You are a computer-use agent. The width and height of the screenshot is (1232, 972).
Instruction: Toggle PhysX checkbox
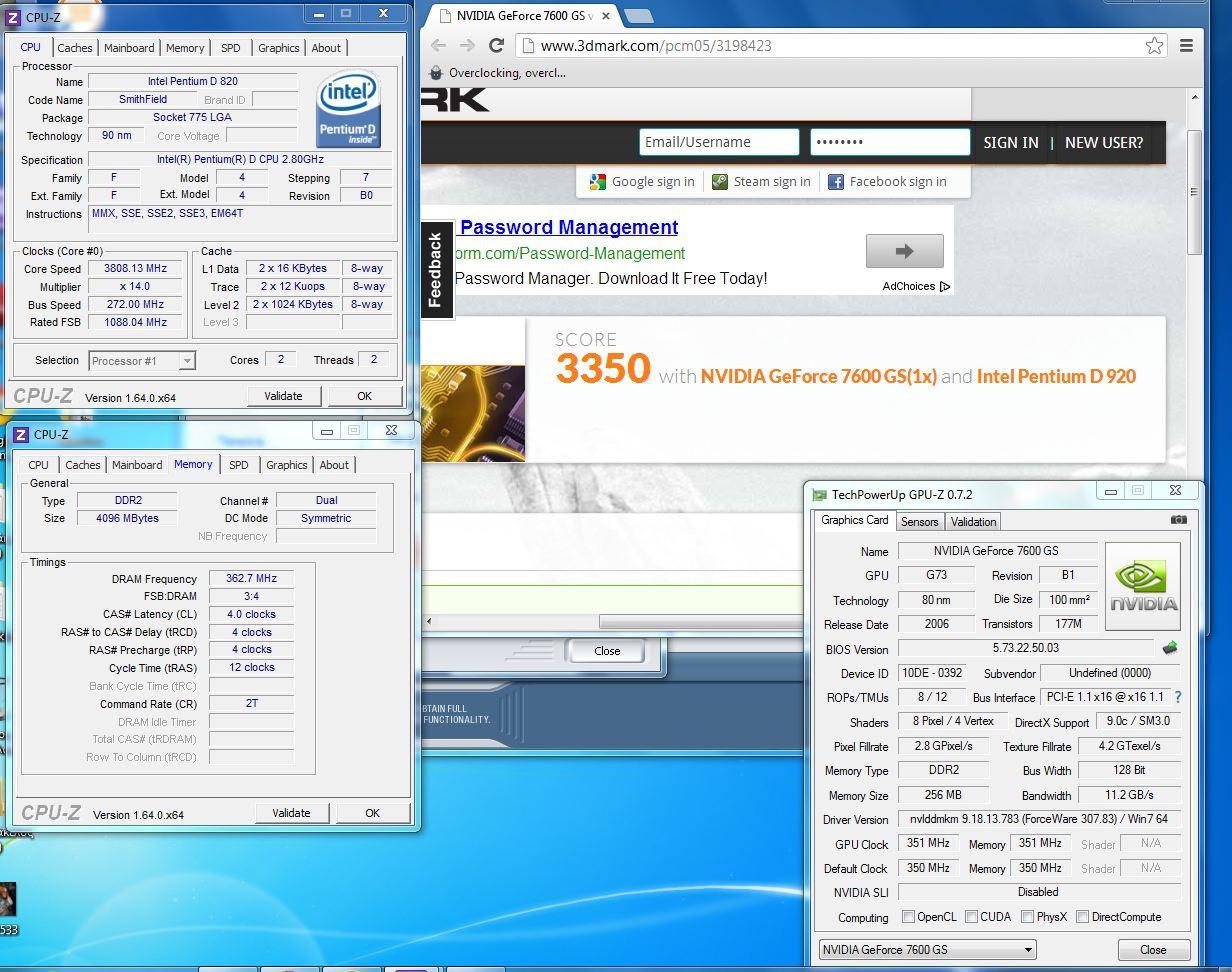pos(1027,916)
